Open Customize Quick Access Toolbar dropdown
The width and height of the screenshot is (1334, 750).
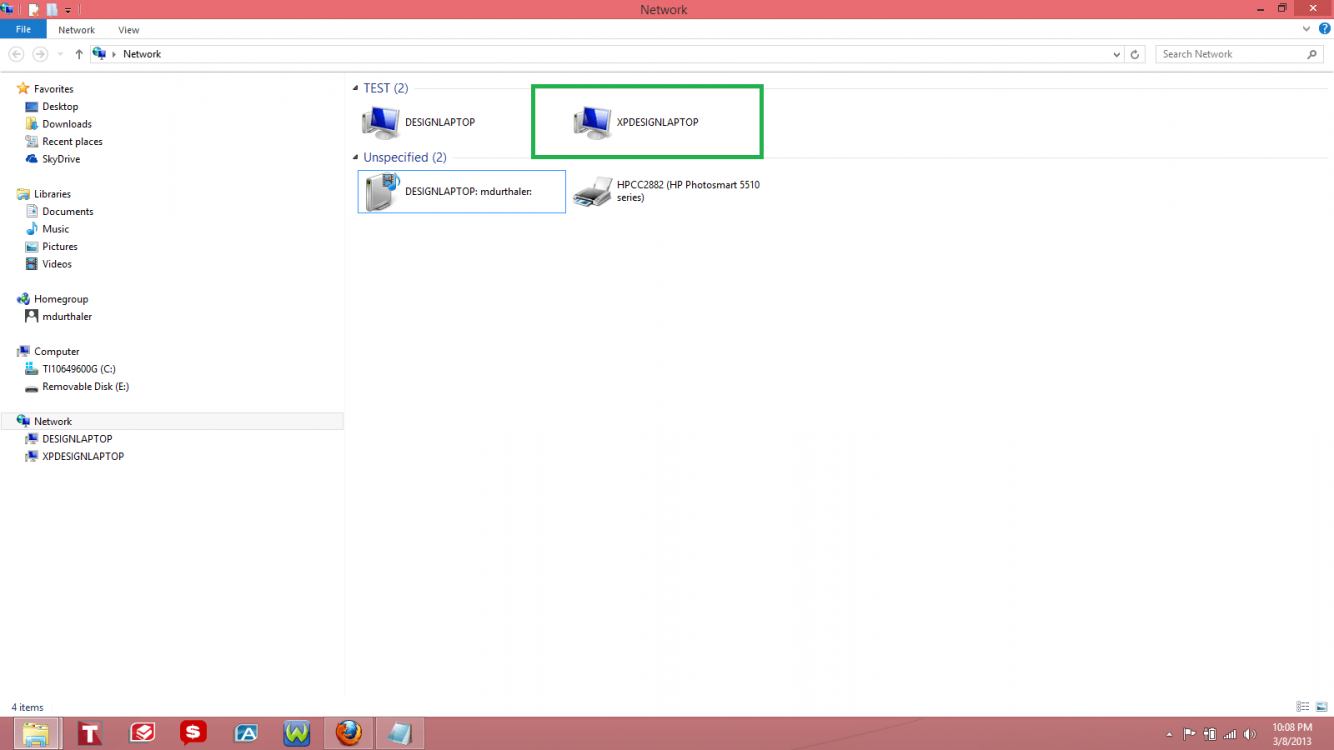click(67, 10)
